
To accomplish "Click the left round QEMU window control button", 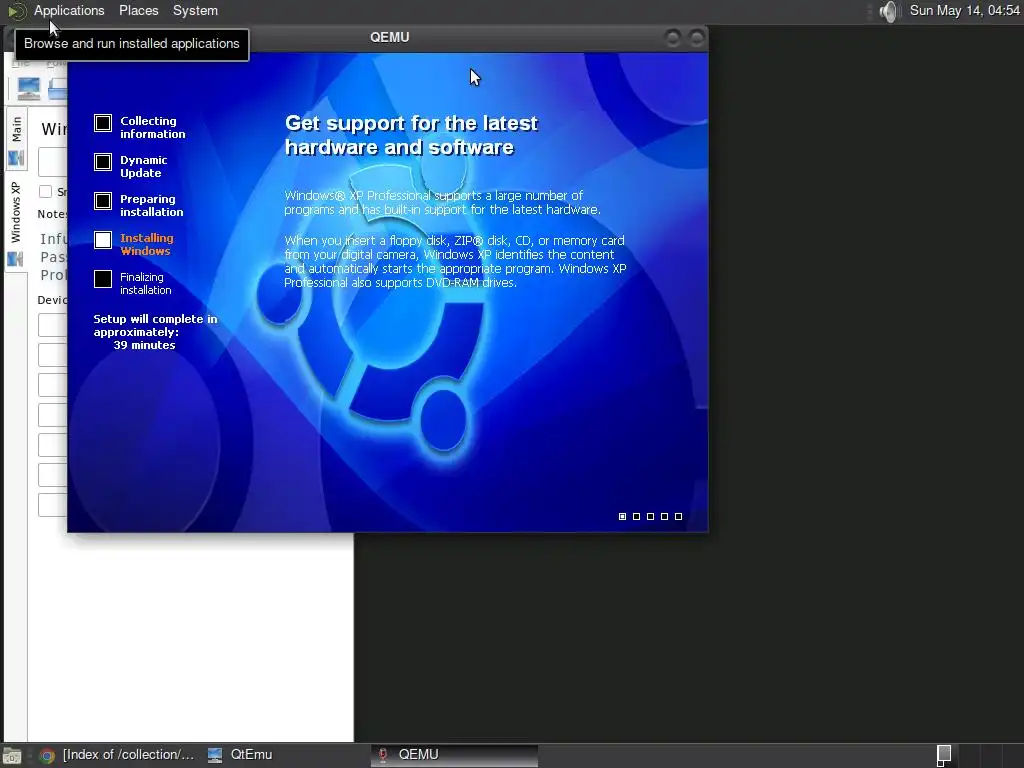I will tap(672, 38).
